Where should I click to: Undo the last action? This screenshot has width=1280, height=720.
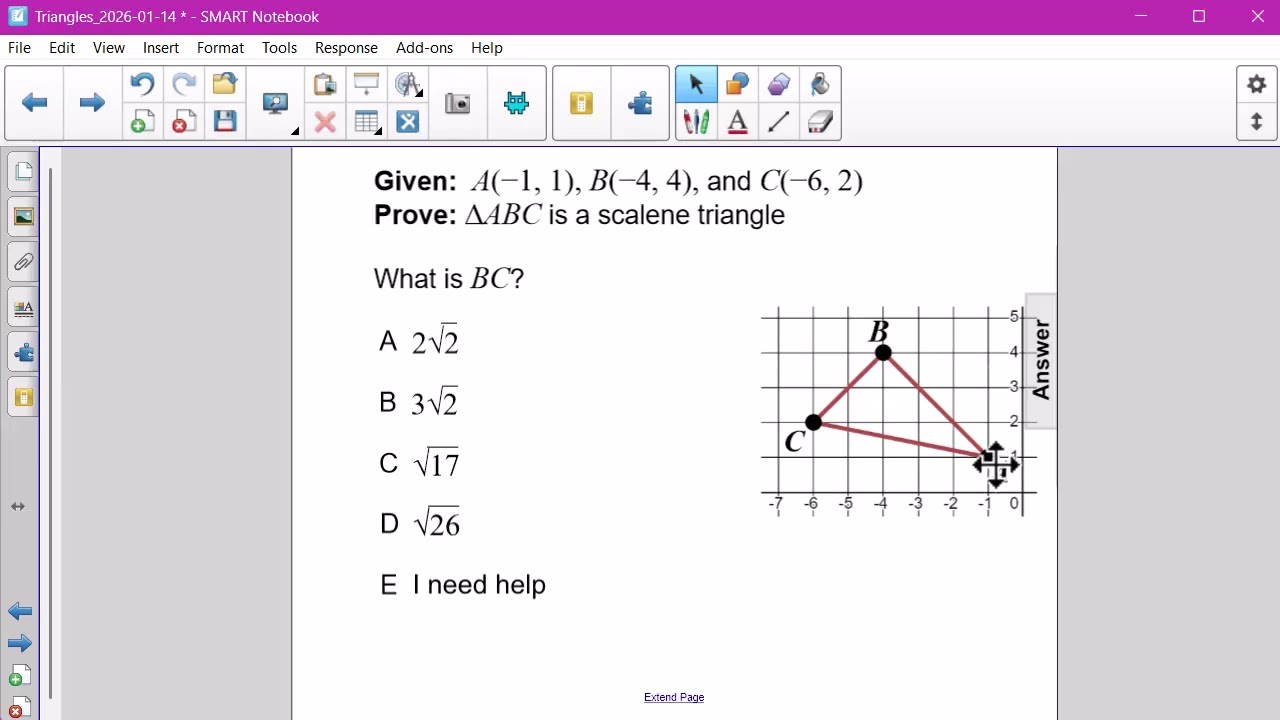[x=142, y=84]
